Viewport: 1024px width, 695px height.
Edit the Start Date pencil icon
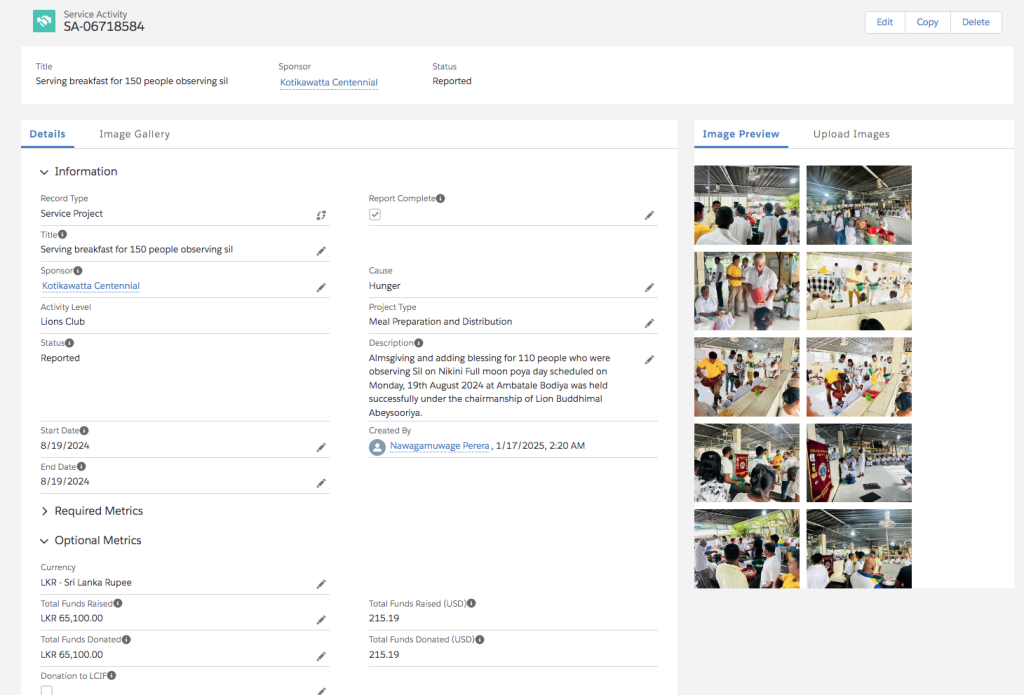pos(321,447)
